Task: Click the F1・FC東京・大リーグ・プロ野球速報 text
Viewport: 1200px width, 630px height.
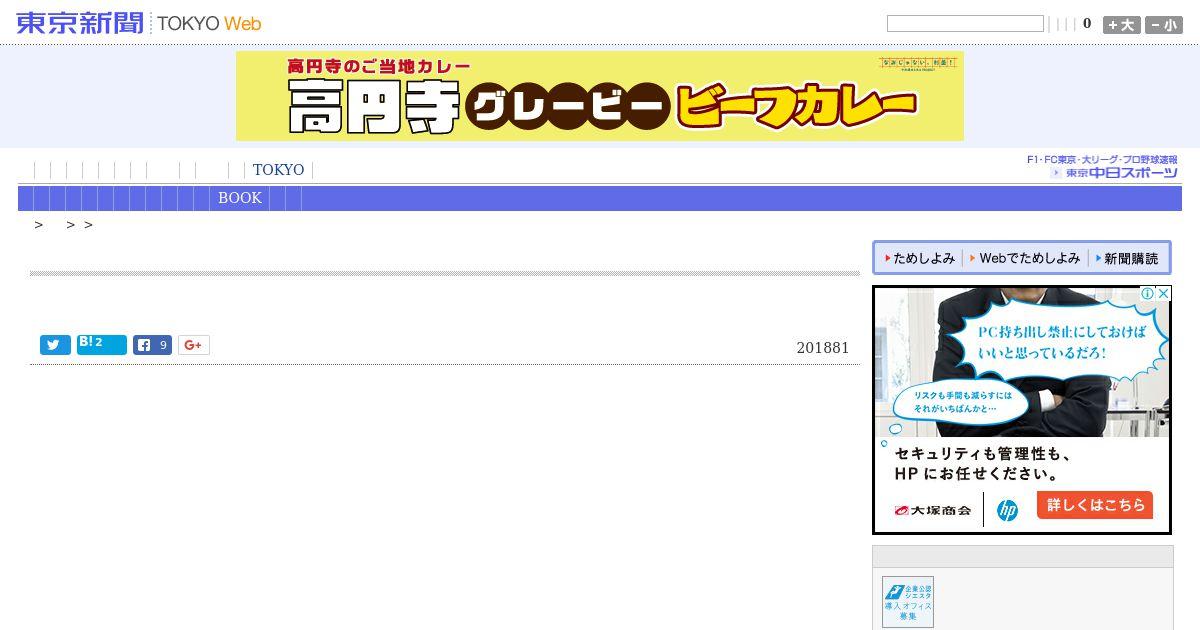Action: pos(1102,160)
